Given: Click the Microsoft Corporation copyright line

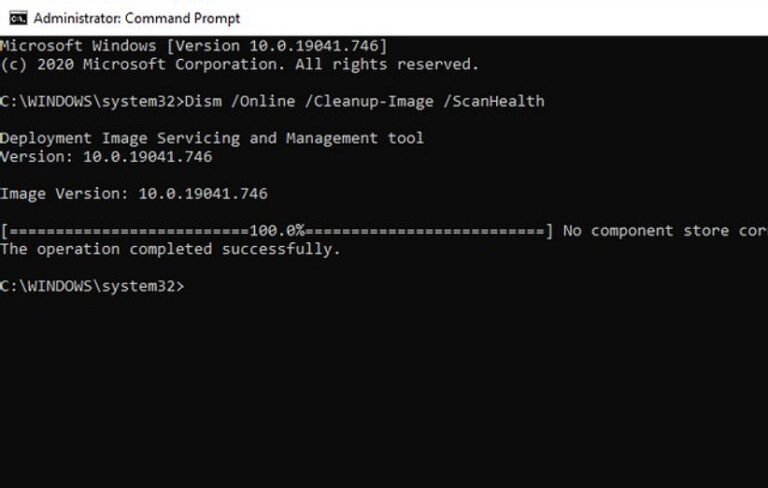Looking at the screenshot, I should [x=239, y=64].
